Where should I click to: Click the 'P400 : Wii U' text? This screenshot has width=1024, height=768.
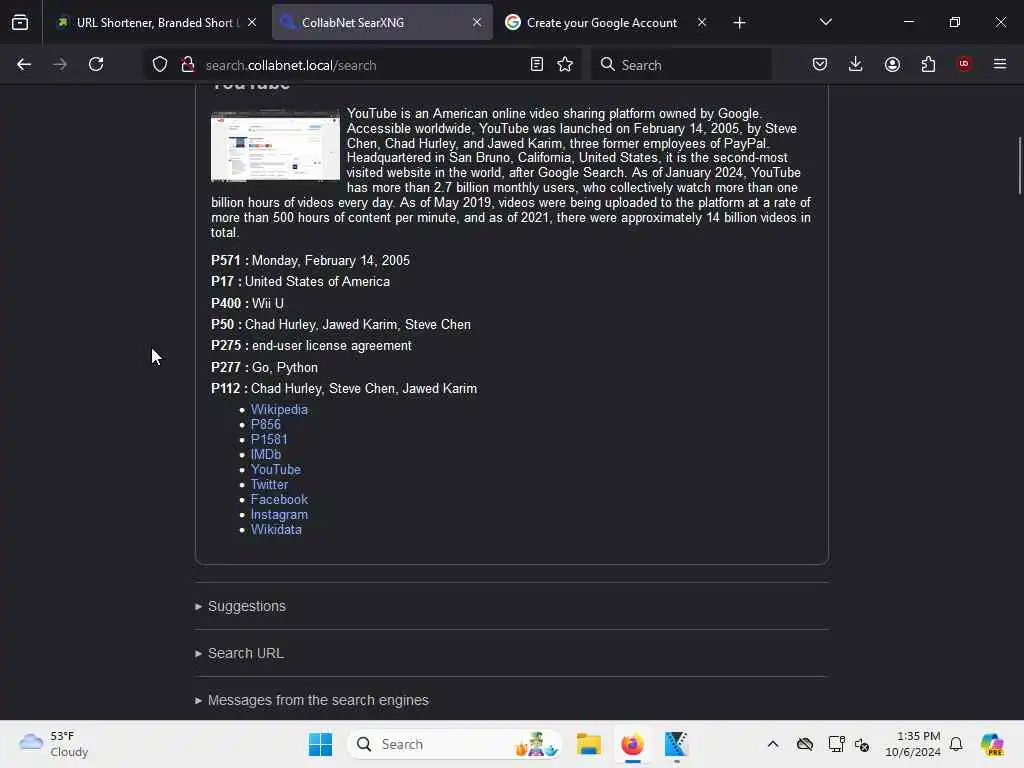pyautogui.click(x=248, y=304)
